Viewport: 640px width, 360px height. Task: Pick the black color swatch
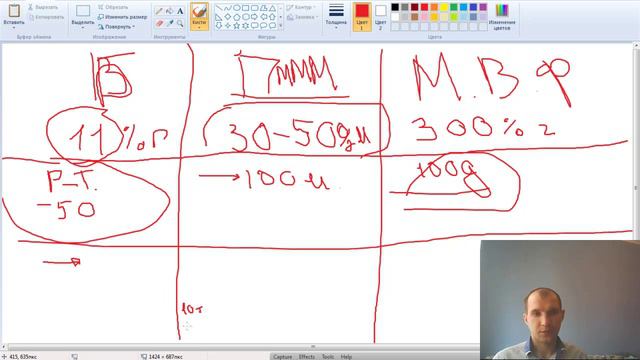pyautogui.click(x=395, y=7)
